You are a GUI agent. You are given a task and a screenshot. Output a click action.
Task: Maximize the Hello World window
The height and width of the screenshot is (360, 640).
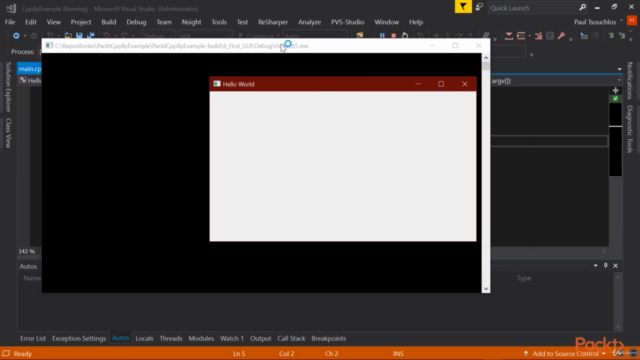(441, 84)
